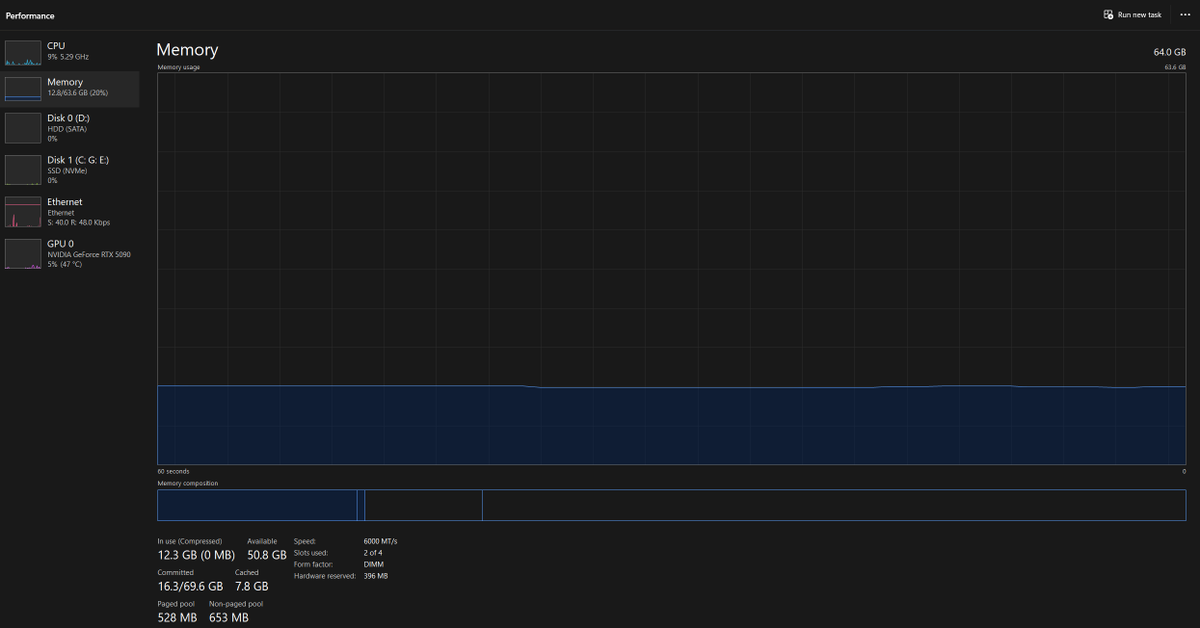Click the Memory mini graph thumbnail

click(23, 88)
